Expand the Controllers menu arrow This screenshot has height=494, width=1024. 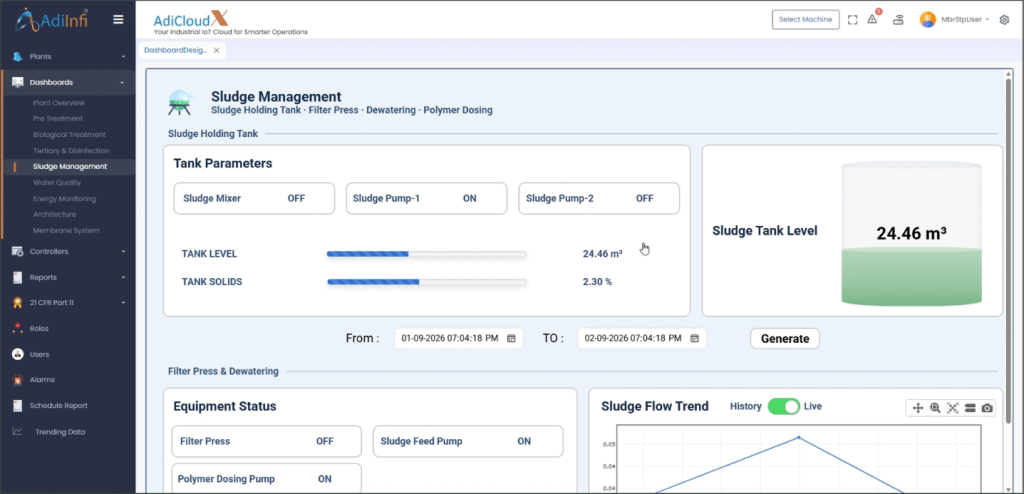coord(123,252)
